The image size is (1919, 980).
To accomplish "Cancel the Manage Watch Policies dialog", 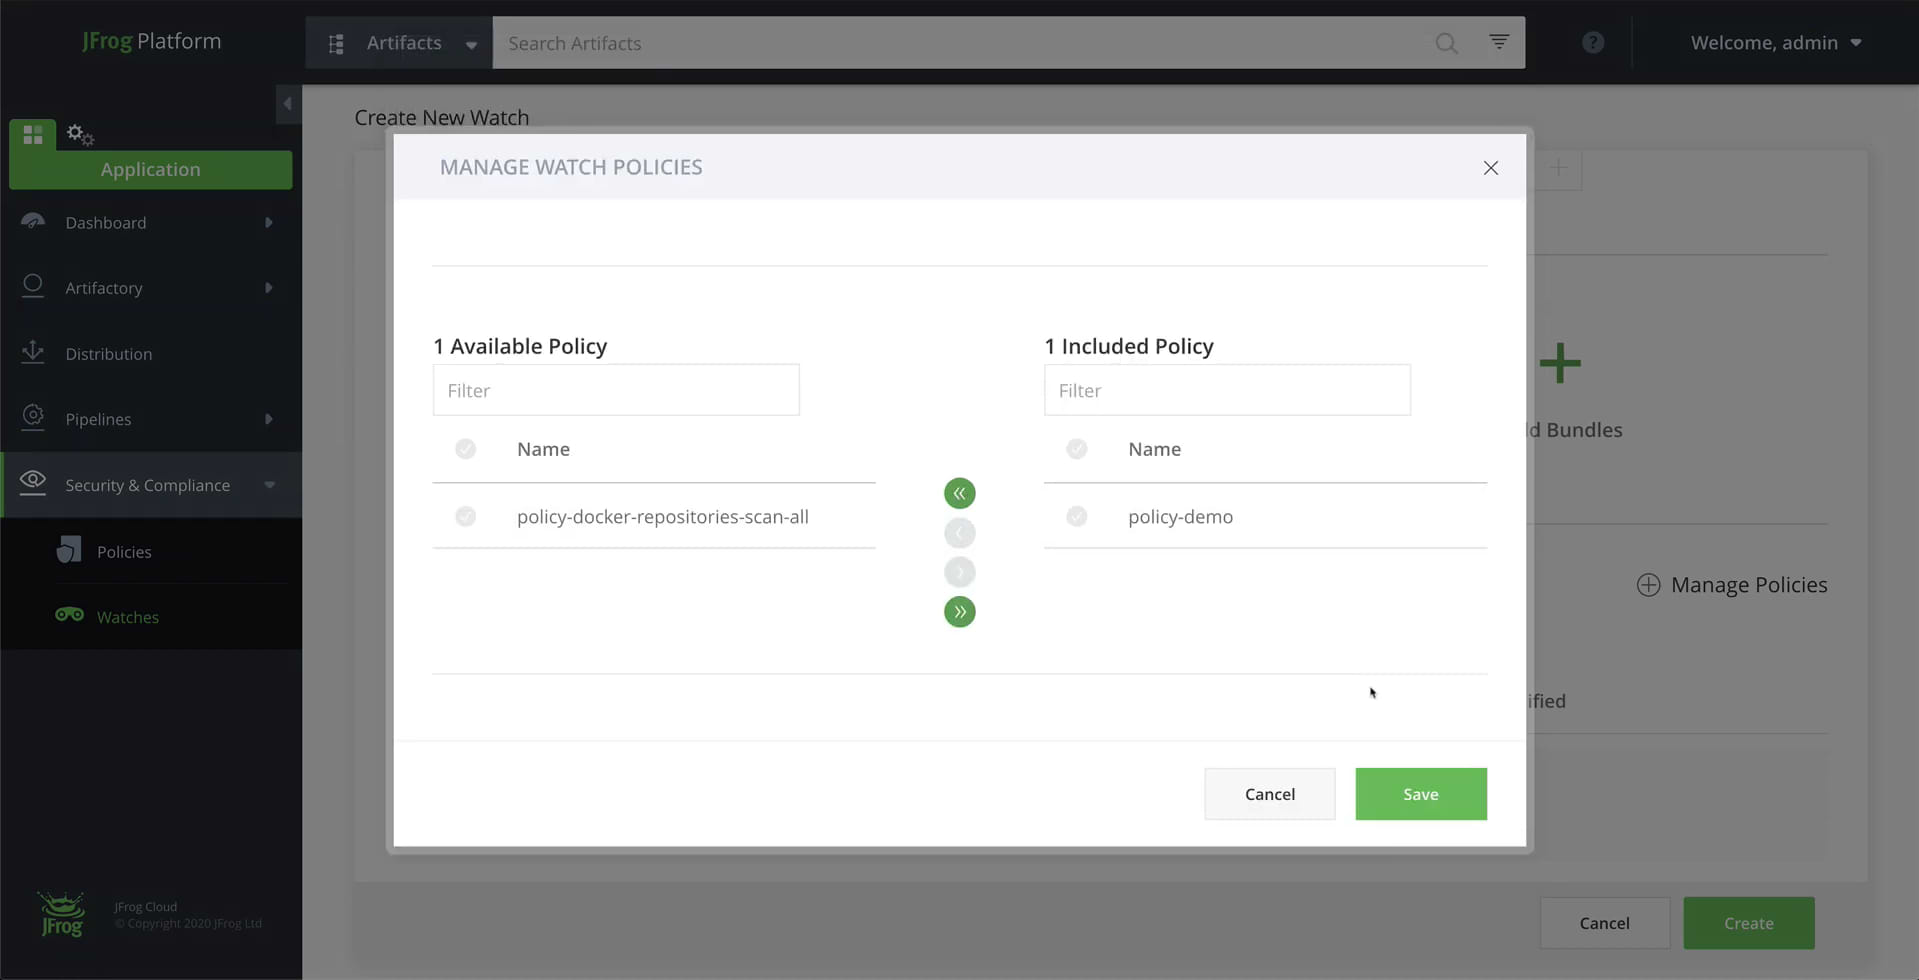I will coord(1268,793).
